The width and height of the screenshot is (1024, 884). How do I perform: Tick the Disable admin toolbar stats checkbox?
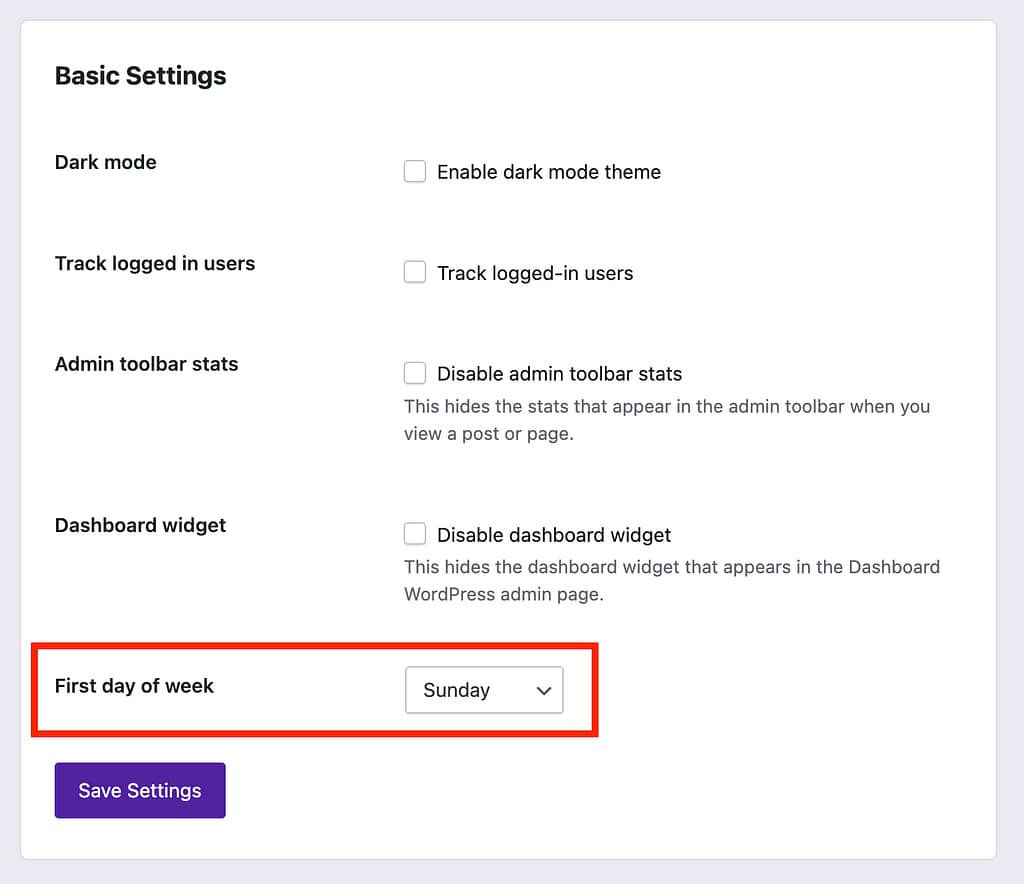414,373
